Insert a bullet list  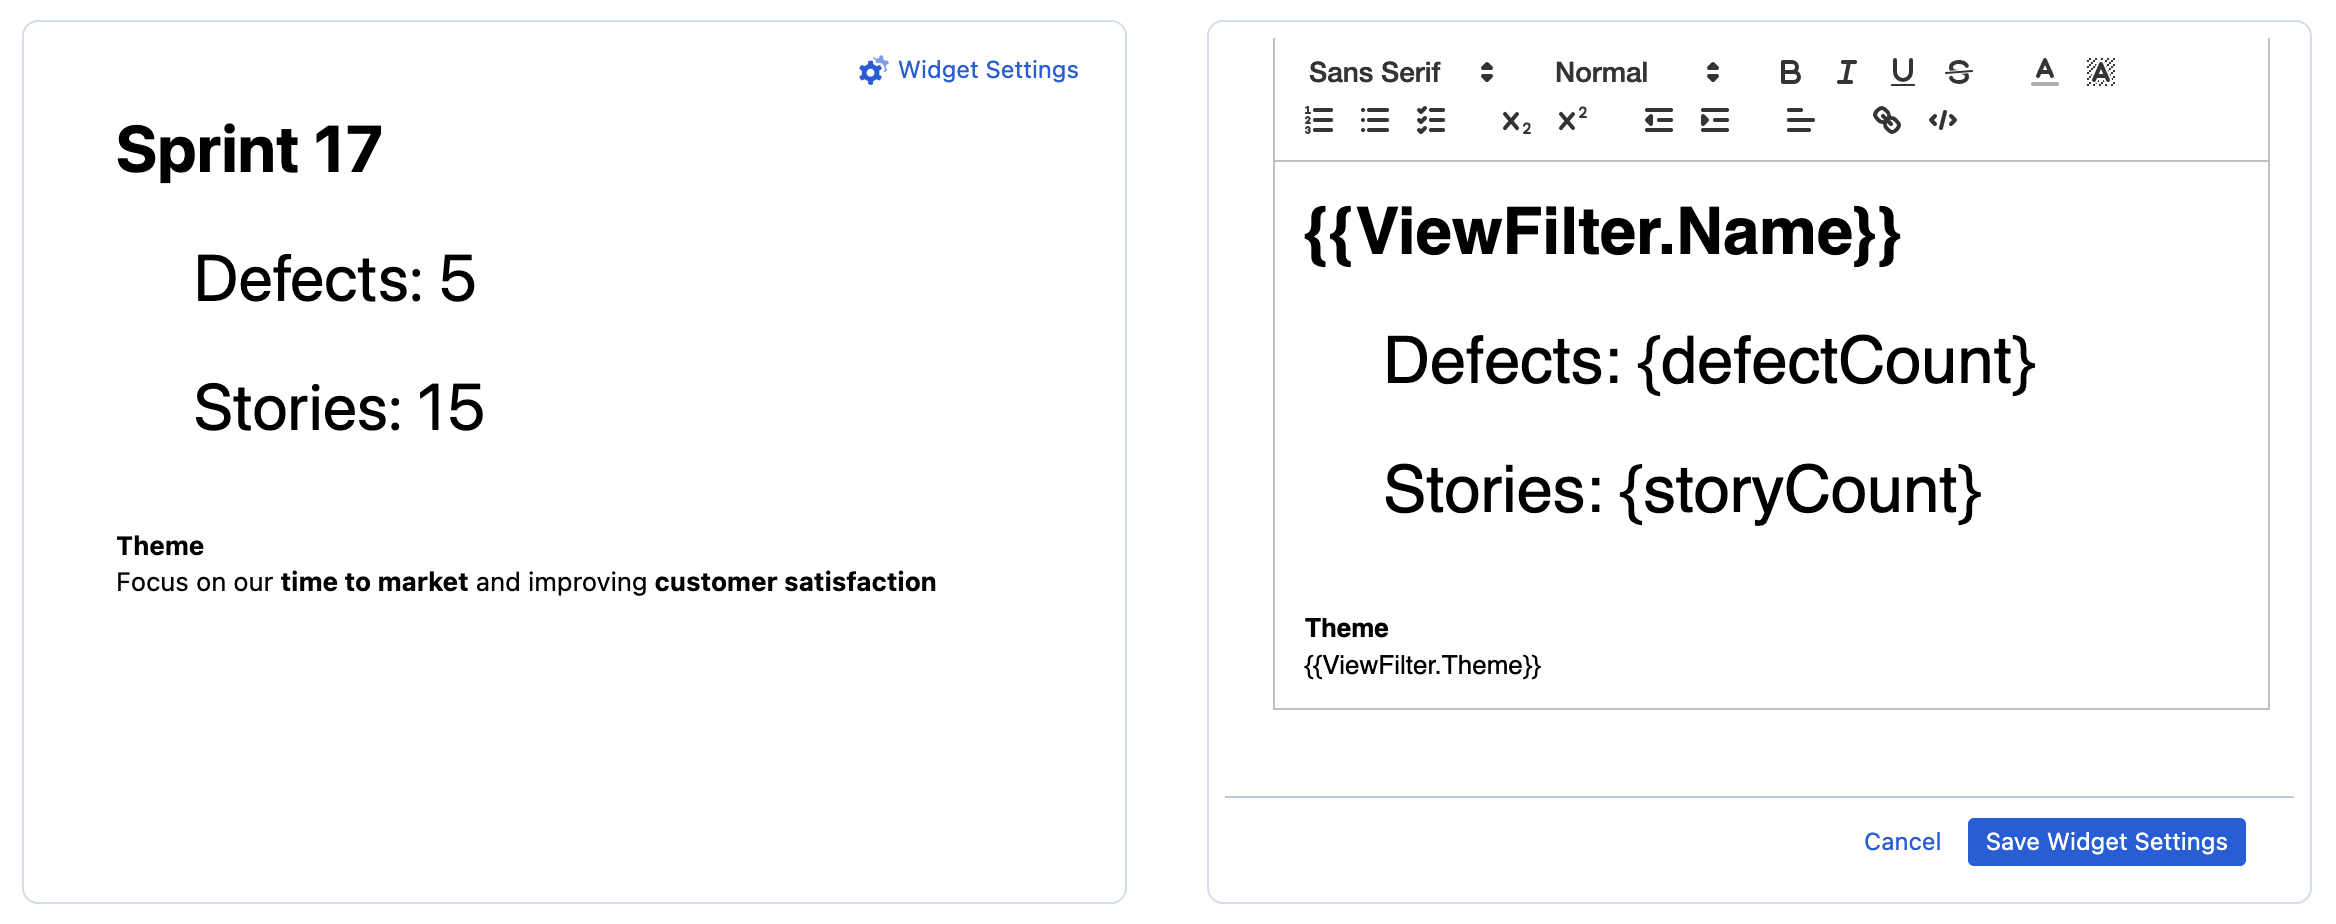click(1374, 120)
